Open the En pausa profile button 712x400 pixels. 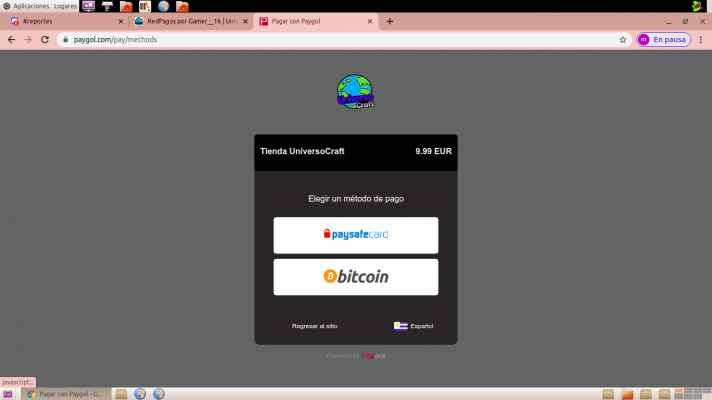(663, 40)
